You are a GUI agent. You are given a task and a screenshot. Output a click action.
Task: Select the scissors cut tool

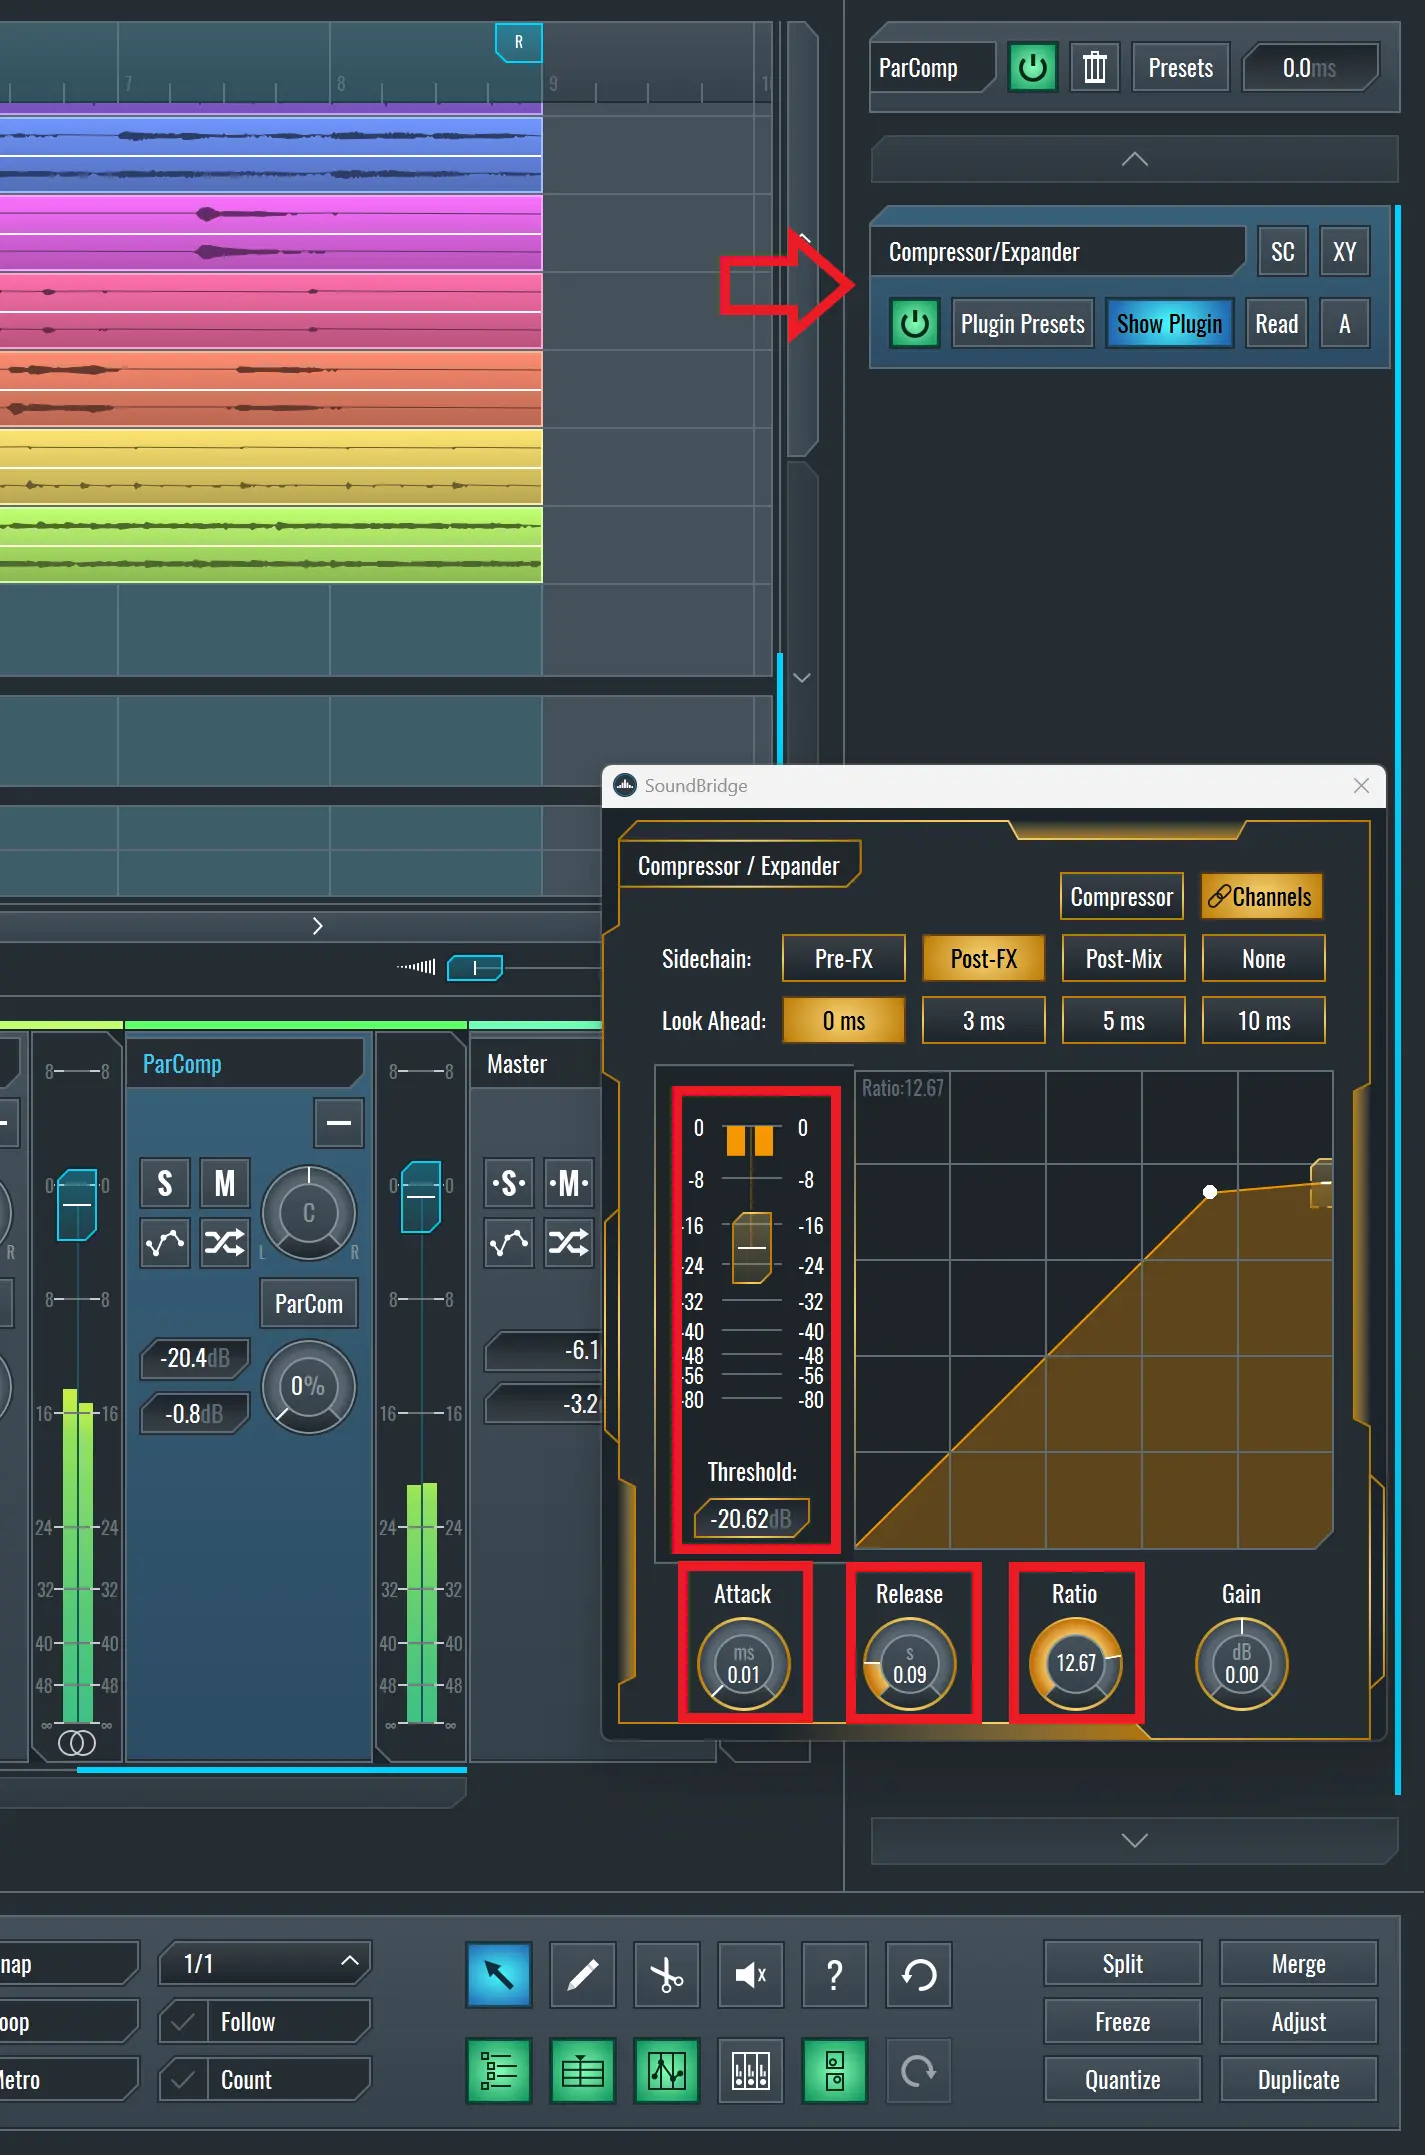pyautogui.click(x=667, y=1975)
